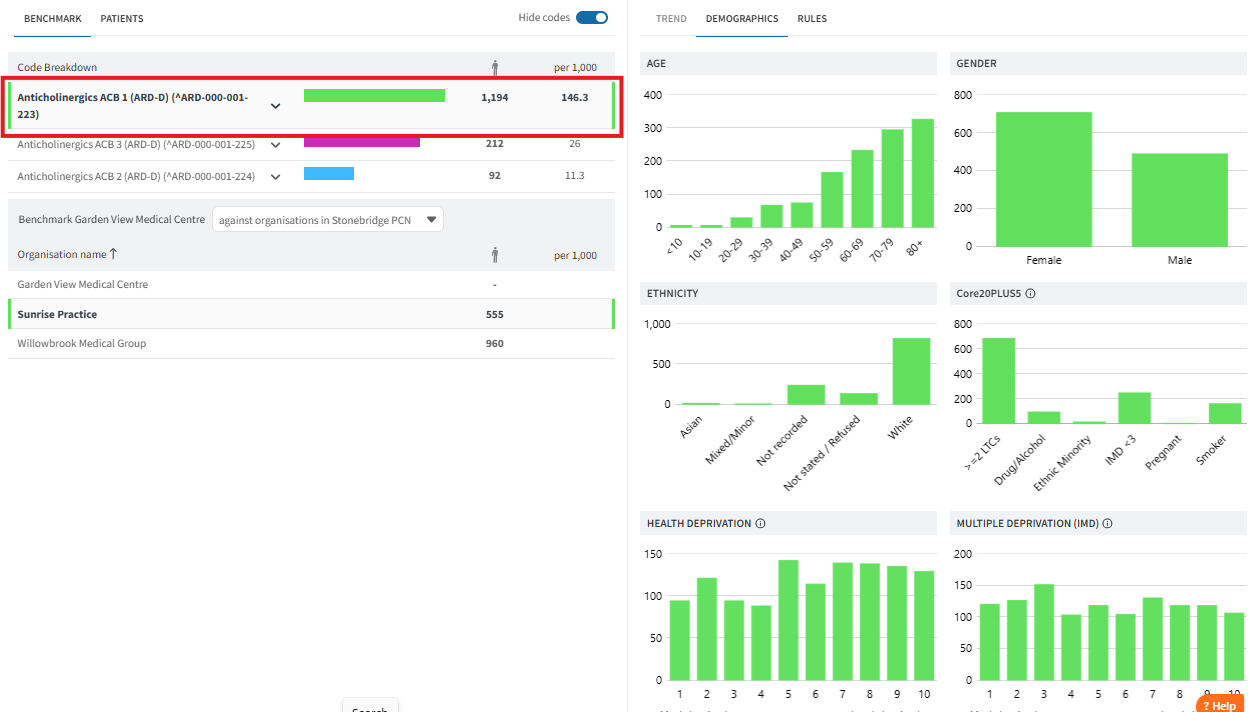The image size is (1250, 712).
Task: Click the green ACB 1 progress bar
Action: (374, 96)
